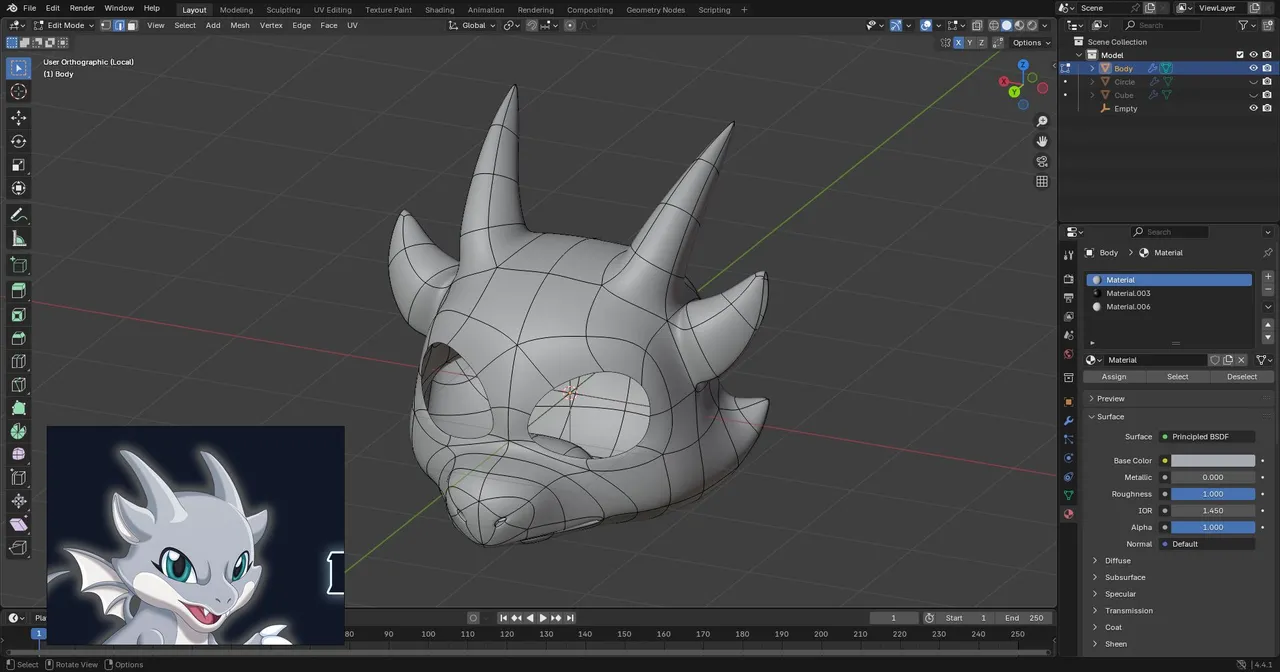1280x672 pixels.
Task: Expand the Cube object in outliner
Action: coord(1092,95)
